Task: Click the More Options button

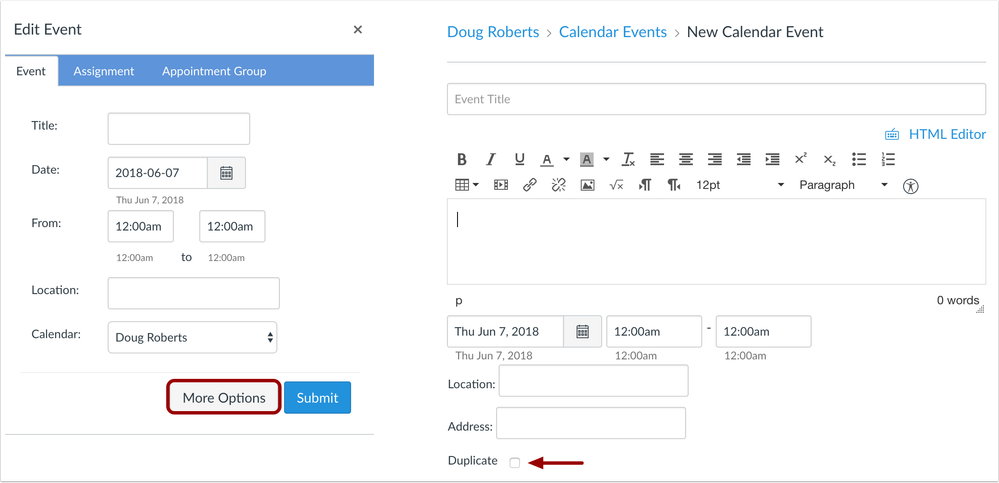Action: point(224,398)
